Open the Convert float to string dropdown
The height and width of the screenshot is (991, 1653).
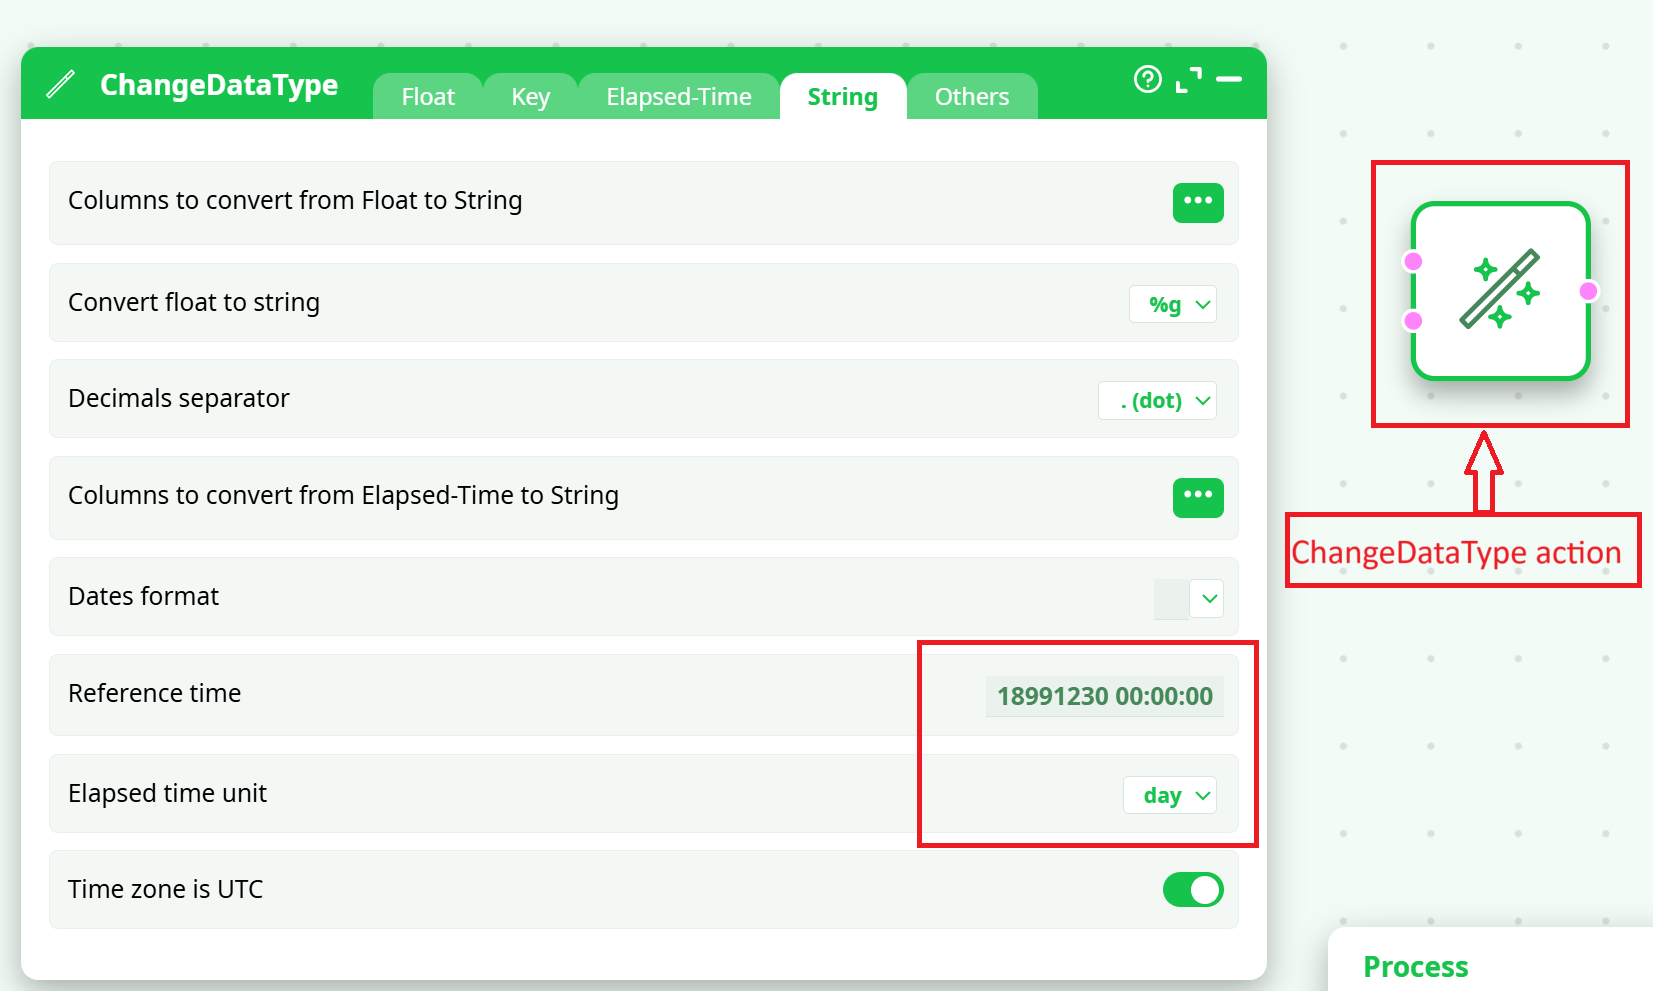(1172, 305)
